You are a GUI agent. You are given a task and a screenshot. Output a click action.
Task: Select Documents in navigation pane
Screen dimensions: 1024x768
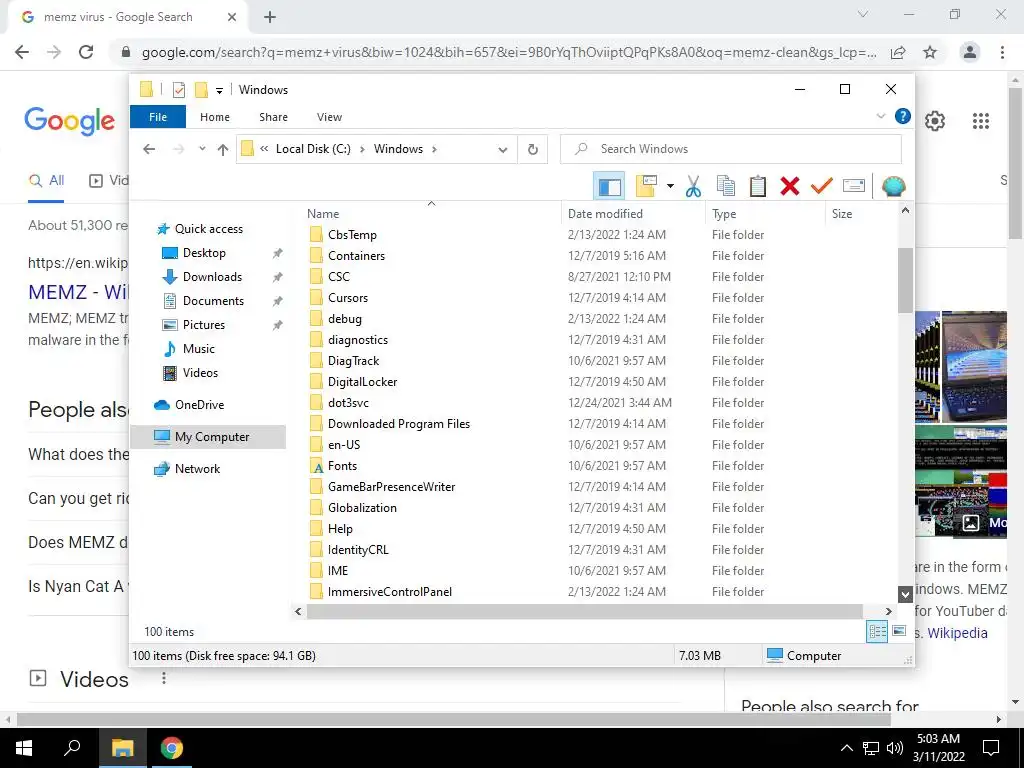tap(213, 301)
